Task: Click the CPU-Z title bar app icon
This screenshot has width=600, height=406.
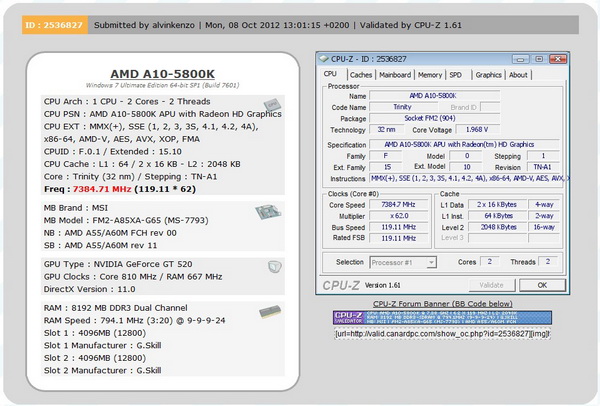Action: [325, 57]
